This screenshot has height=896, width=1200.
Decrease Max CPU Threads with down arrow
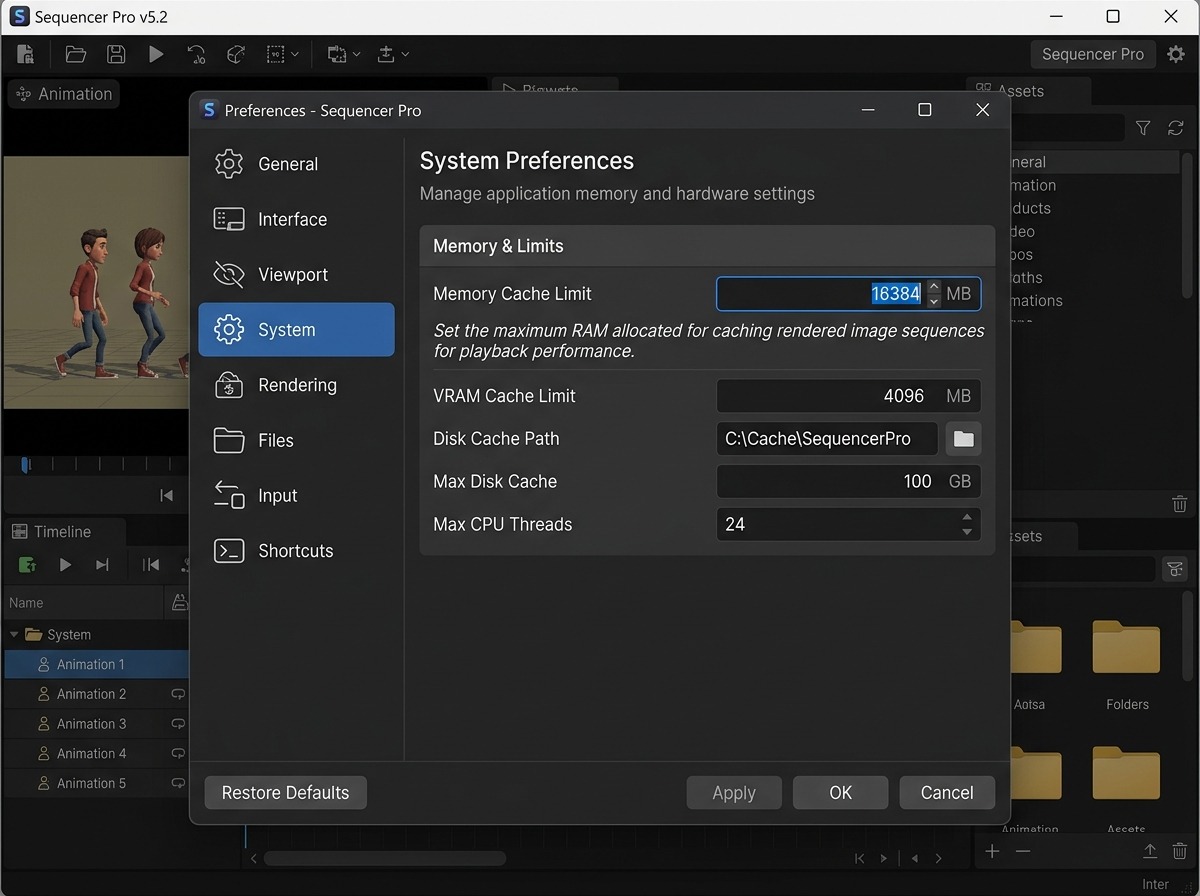[967, 532]
